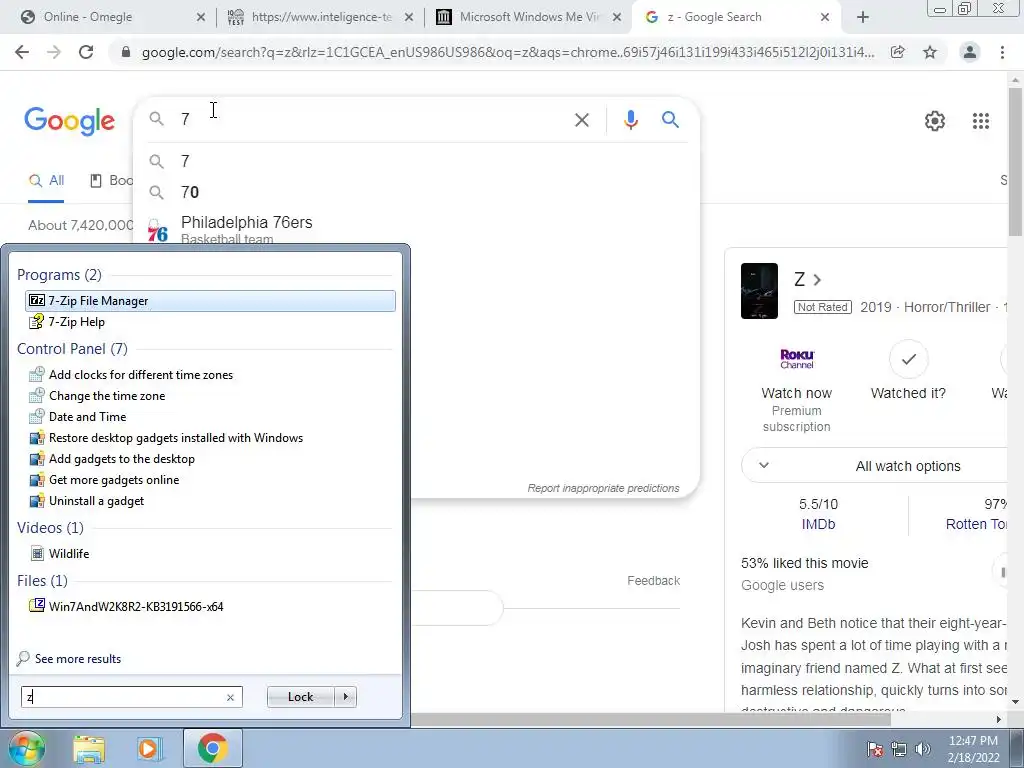Open Chrome profile avatar

pyautogui.click(x=970, y=52)
